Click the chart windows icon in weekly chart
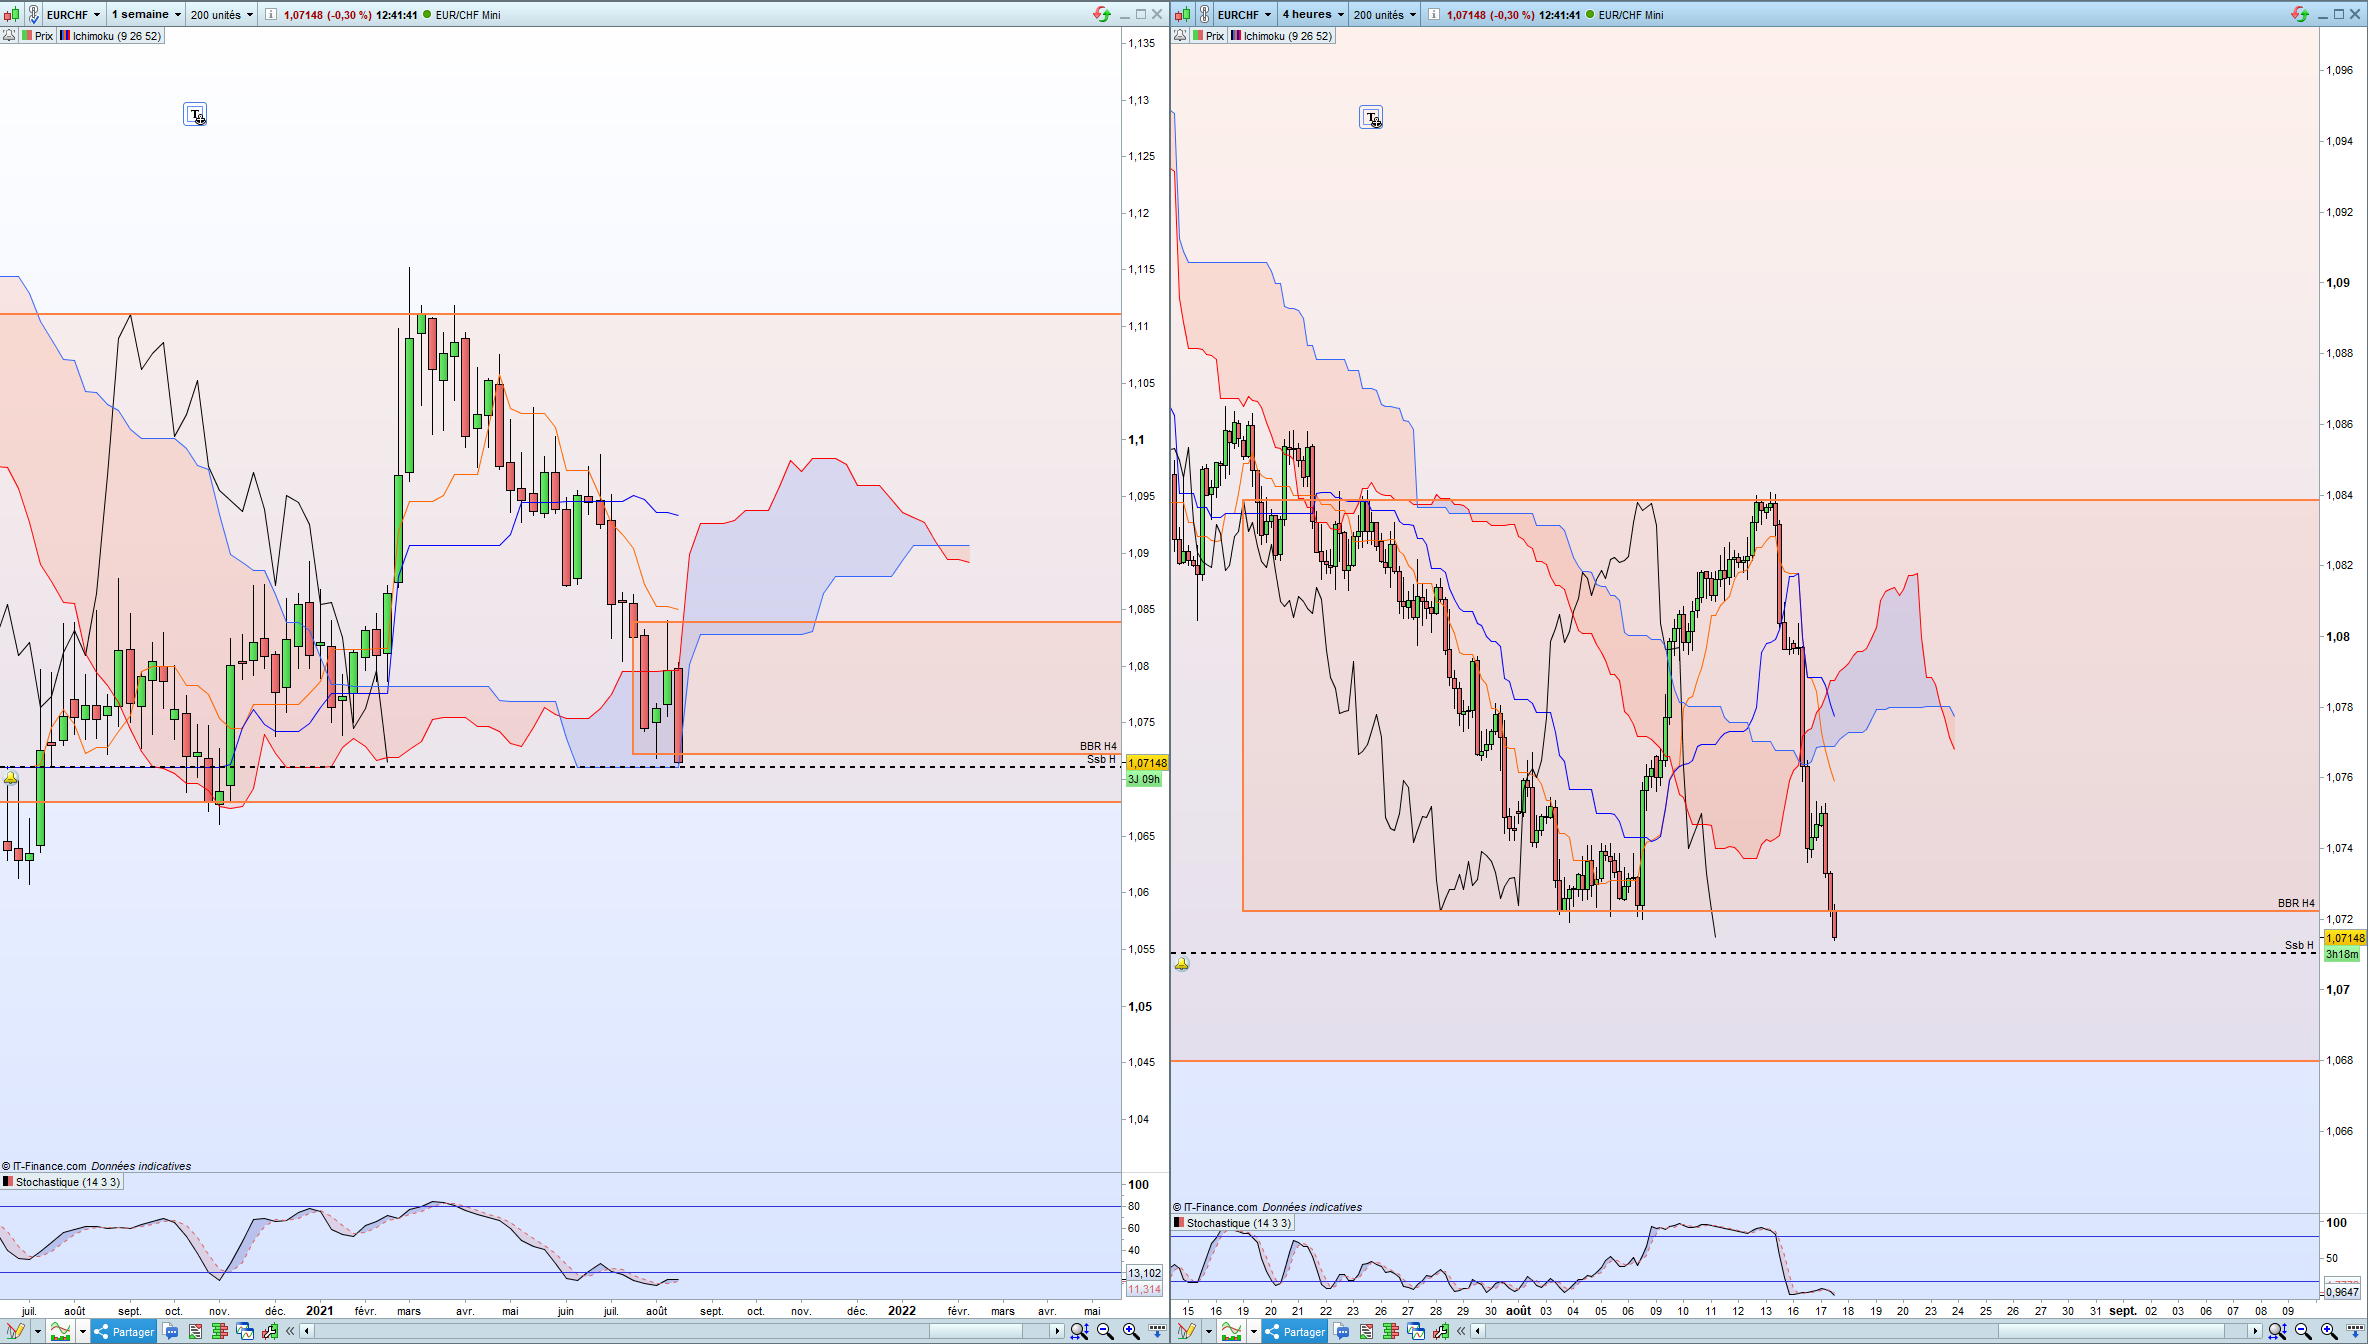Viewport: 2368px width, 1344px height. (x=244, y=1331)
